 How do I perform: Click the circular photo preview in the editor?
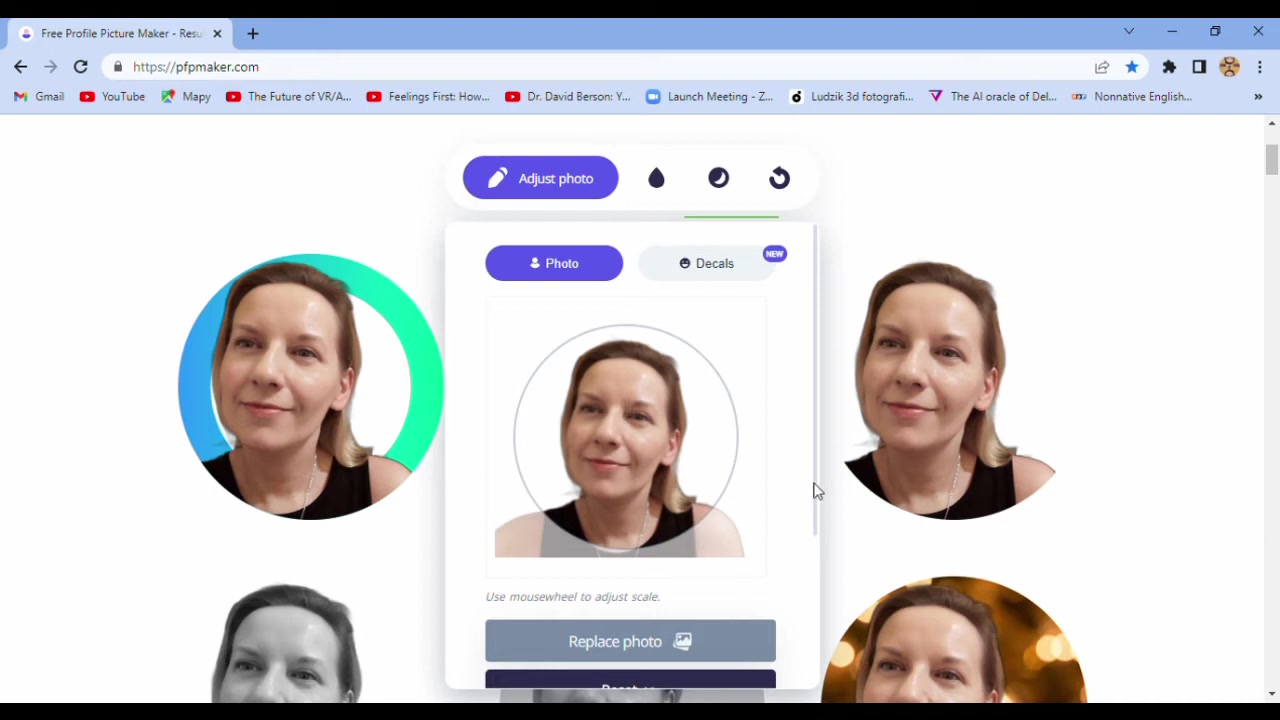pos(626,438)
